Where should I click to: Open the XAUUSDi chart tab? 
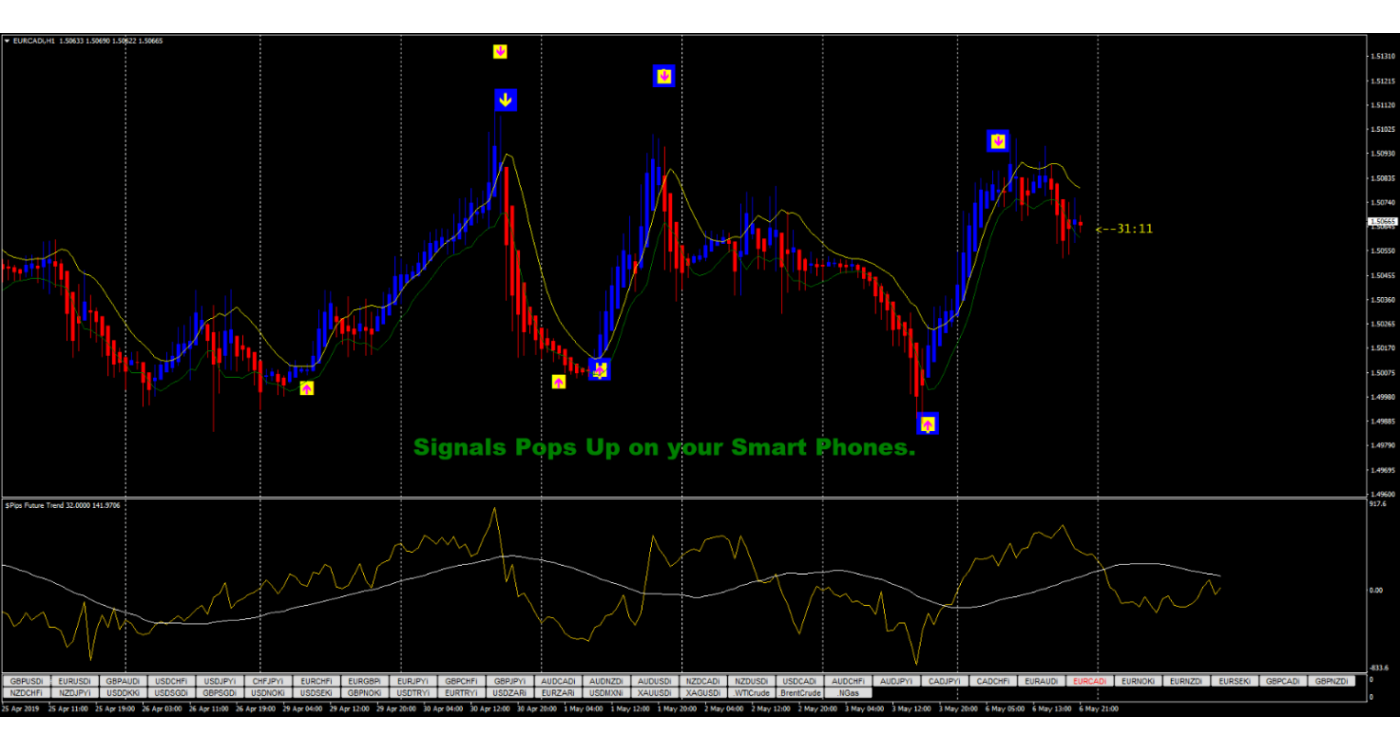[x=654, y=692]
